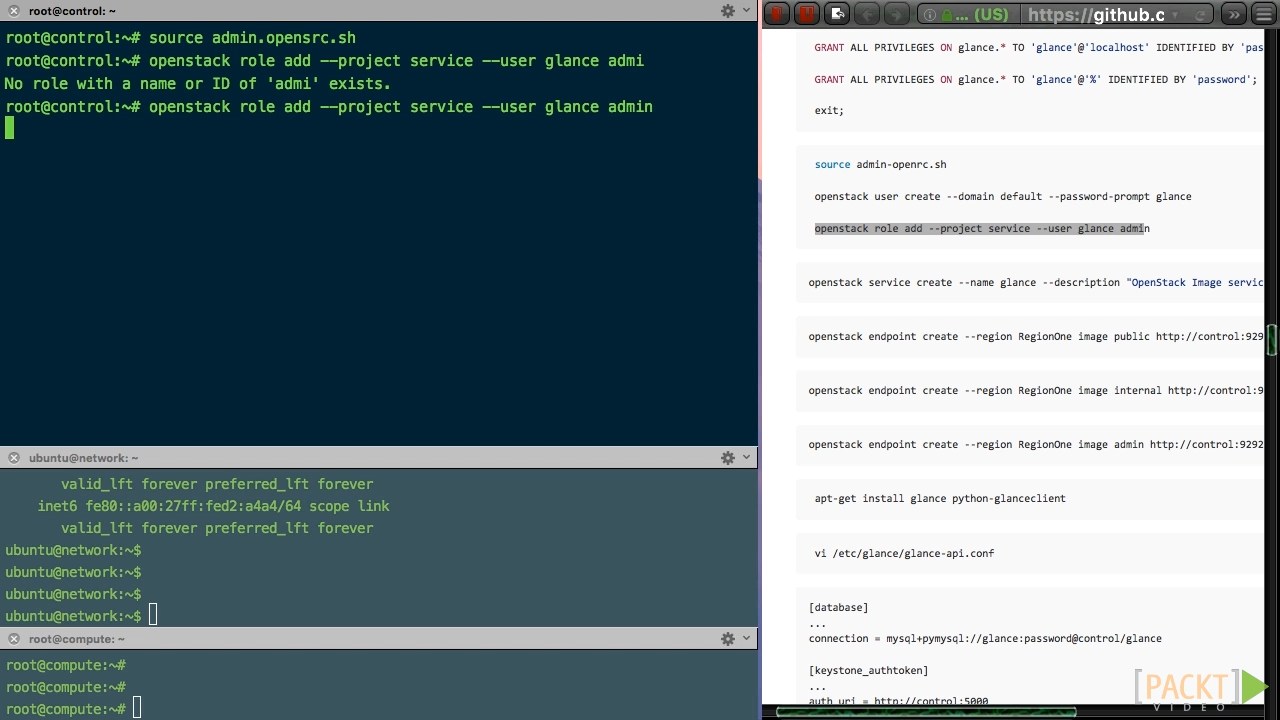Click the second red toolbar icon in browser
The width and height of the screenshot is (1280, 720).
pyautogui.click(x=807, y=14)
